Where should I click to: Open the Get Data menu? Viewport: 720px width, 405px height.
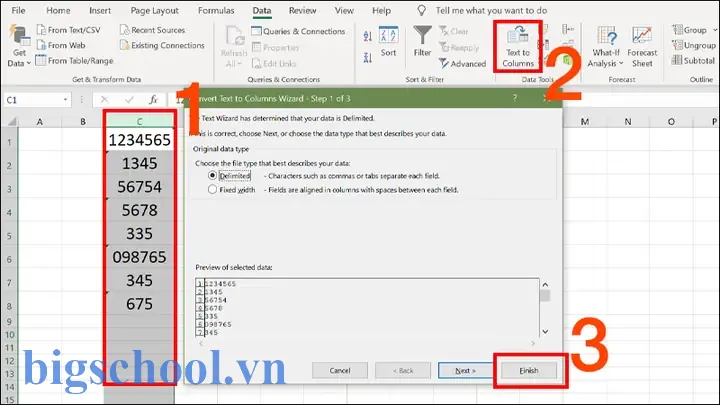point(19,46)
